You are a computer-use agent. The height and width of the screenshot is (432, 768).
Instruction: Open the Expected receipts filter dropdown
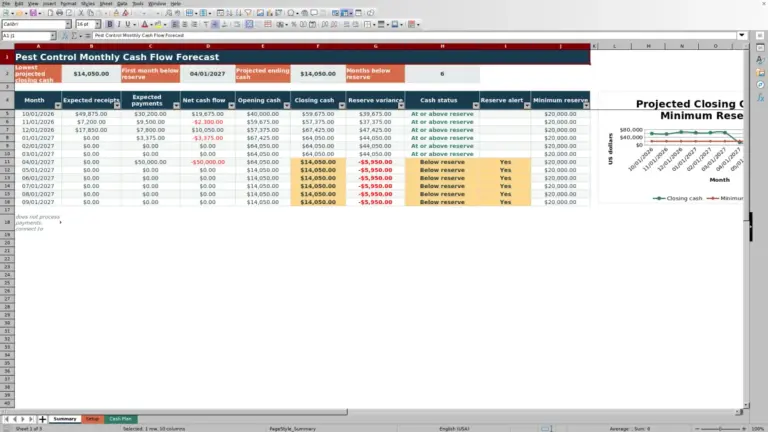tap(117, 106)
